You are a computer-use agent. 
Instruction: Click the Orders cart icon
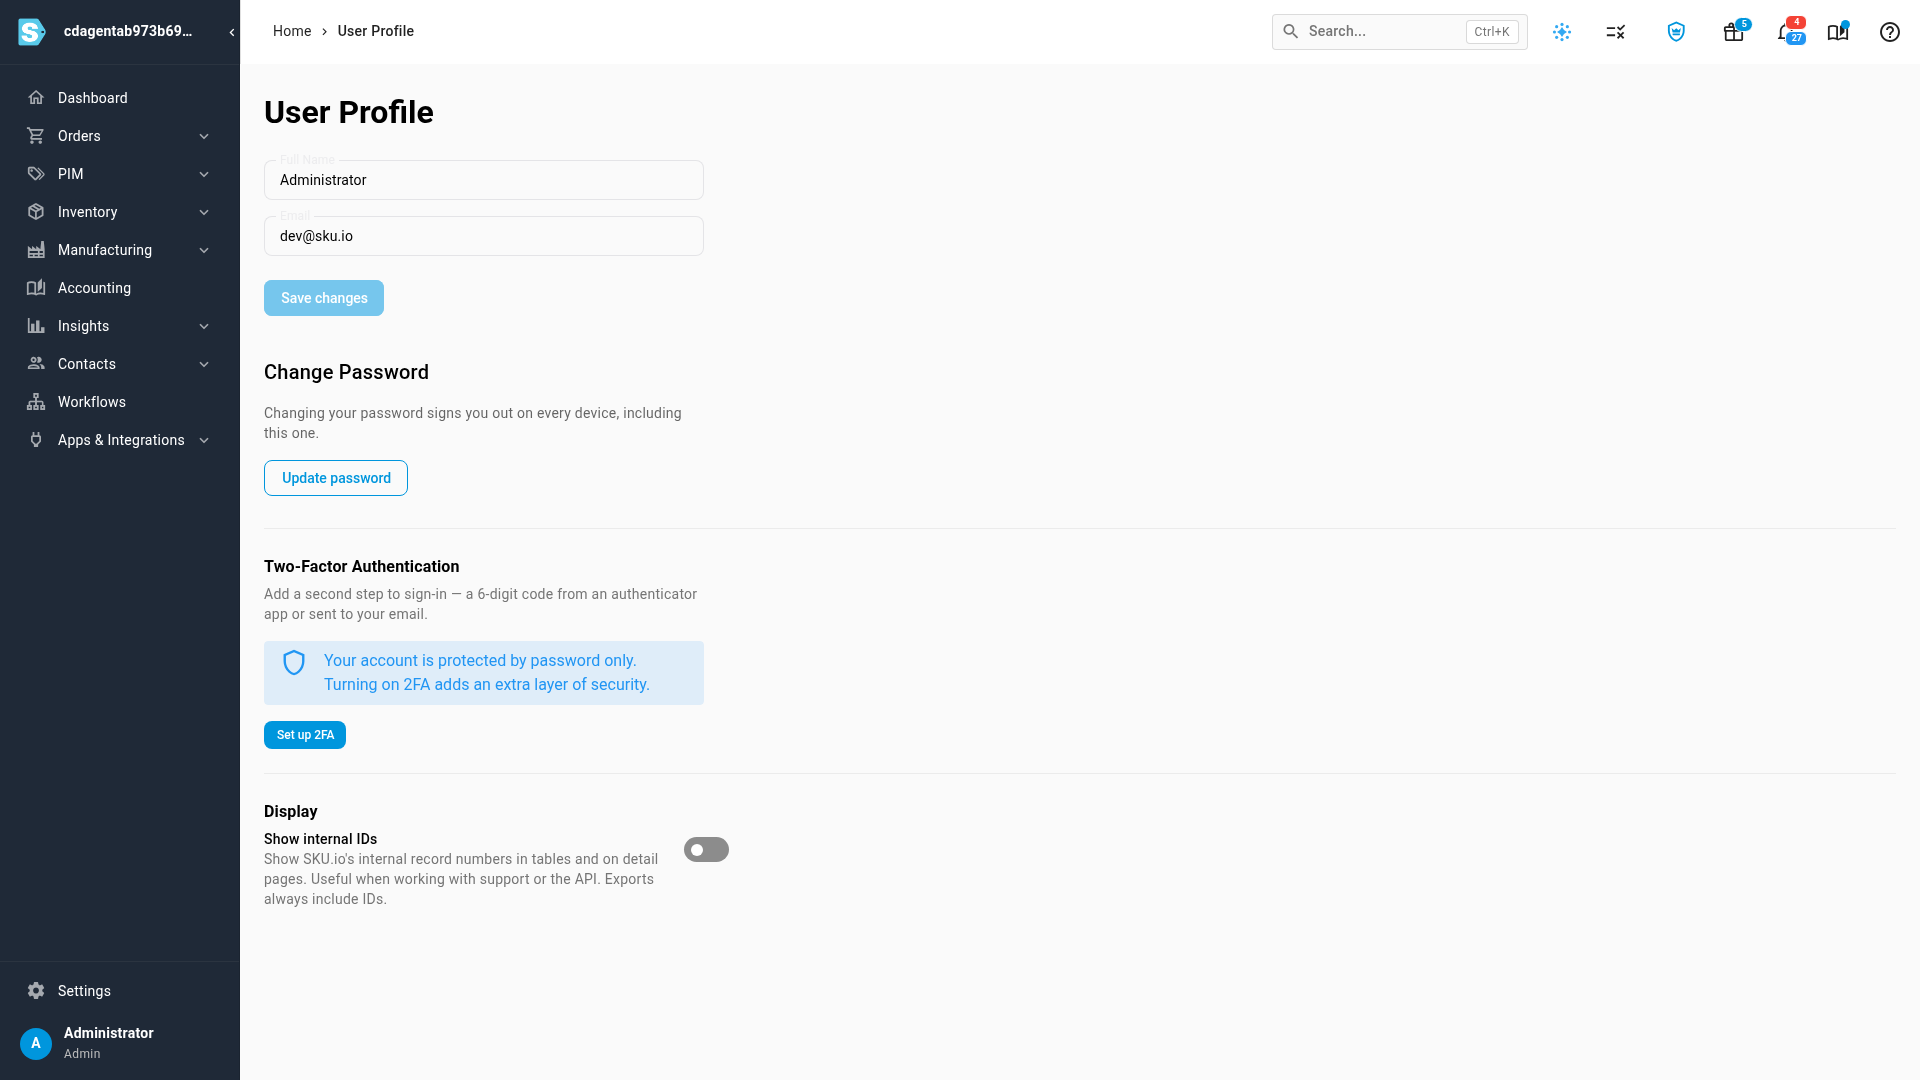pyautogui.click(x=36, y=136)
